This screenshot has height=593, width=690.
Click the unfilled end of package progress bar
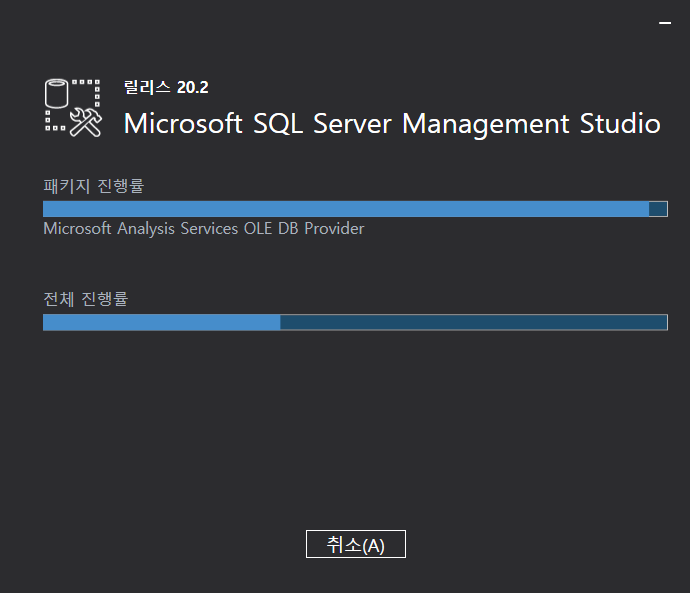click(658, 209)
